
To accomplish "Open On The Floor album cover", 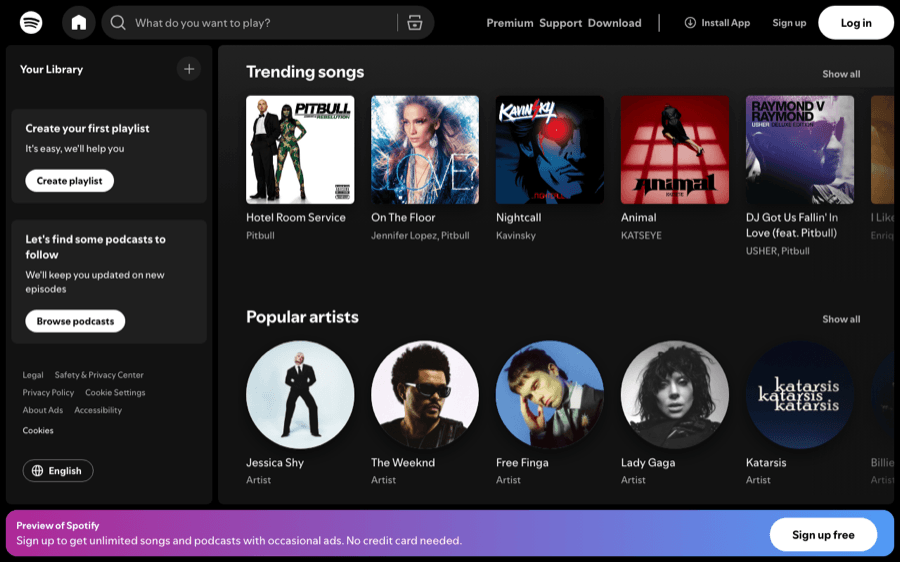I will pyautogui.click(x=425, y=150).
